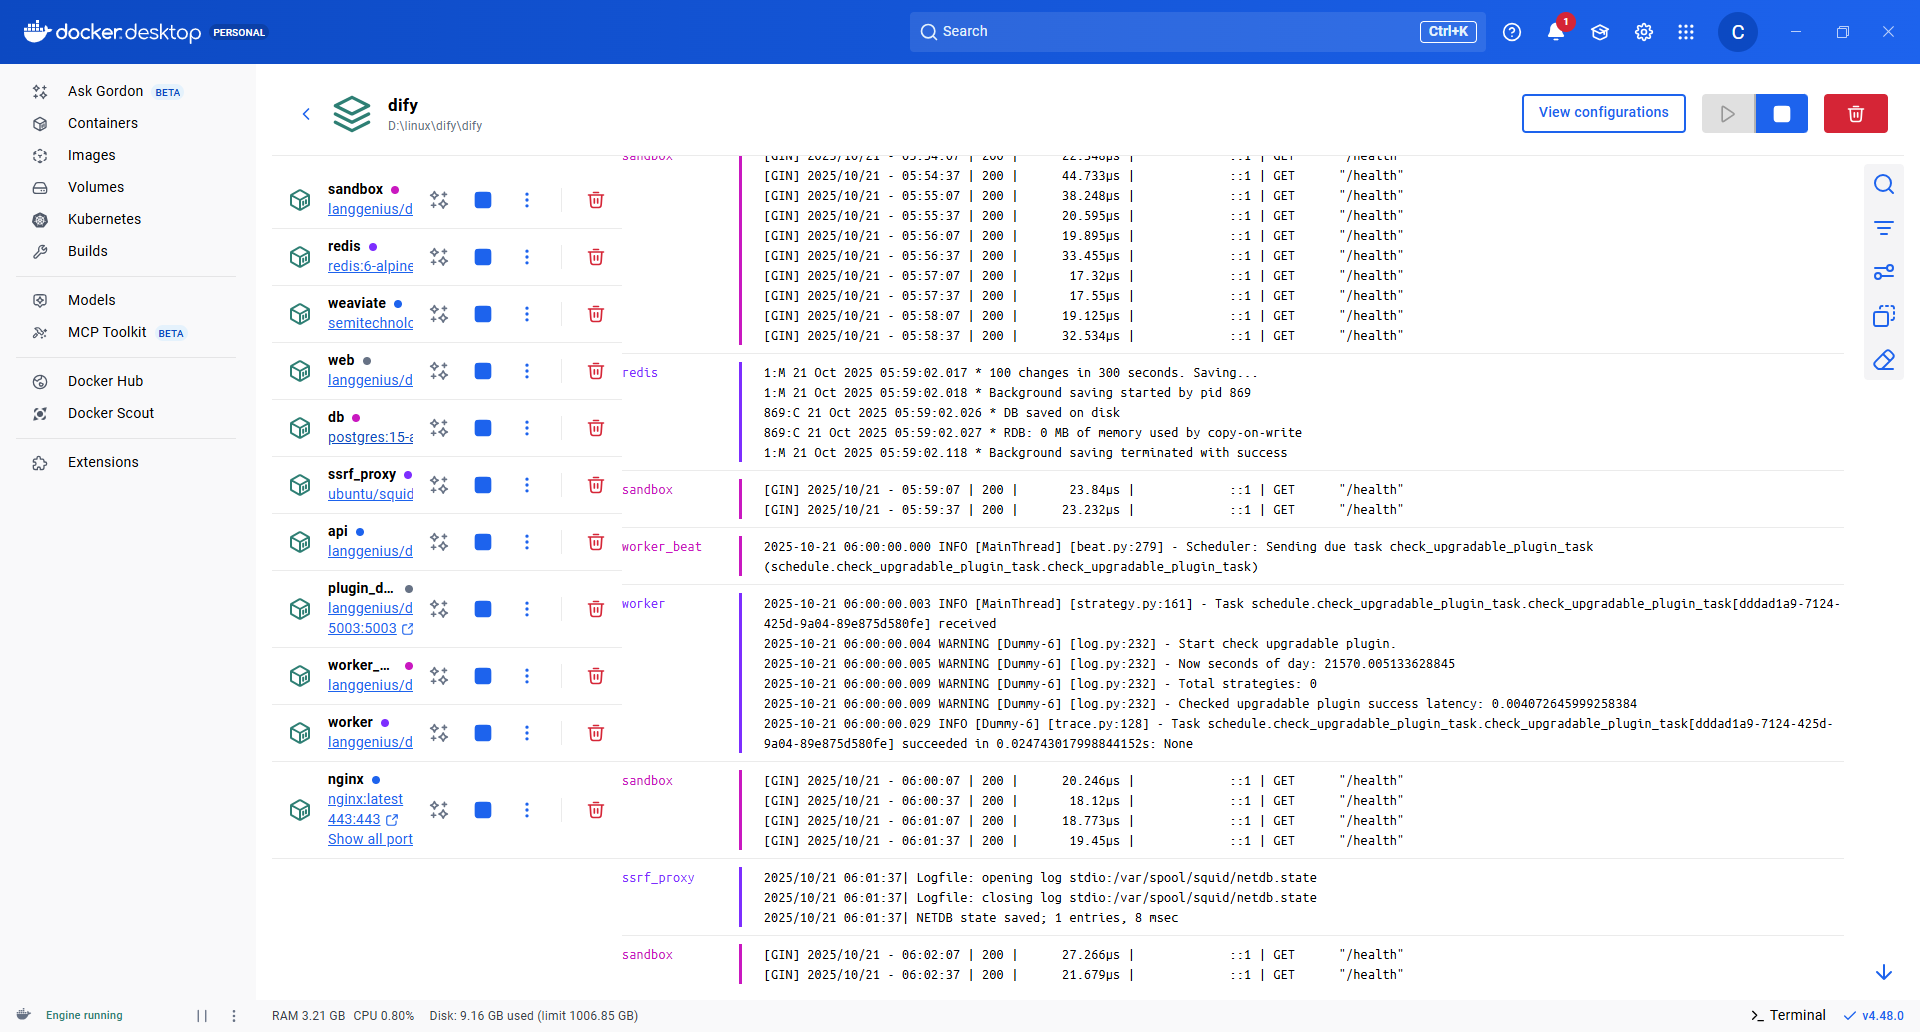This screenshot has height=1032, width=1920.
Task: Open the more options menu for nginx
Action: pyautogui.click(x=527, y=810)
